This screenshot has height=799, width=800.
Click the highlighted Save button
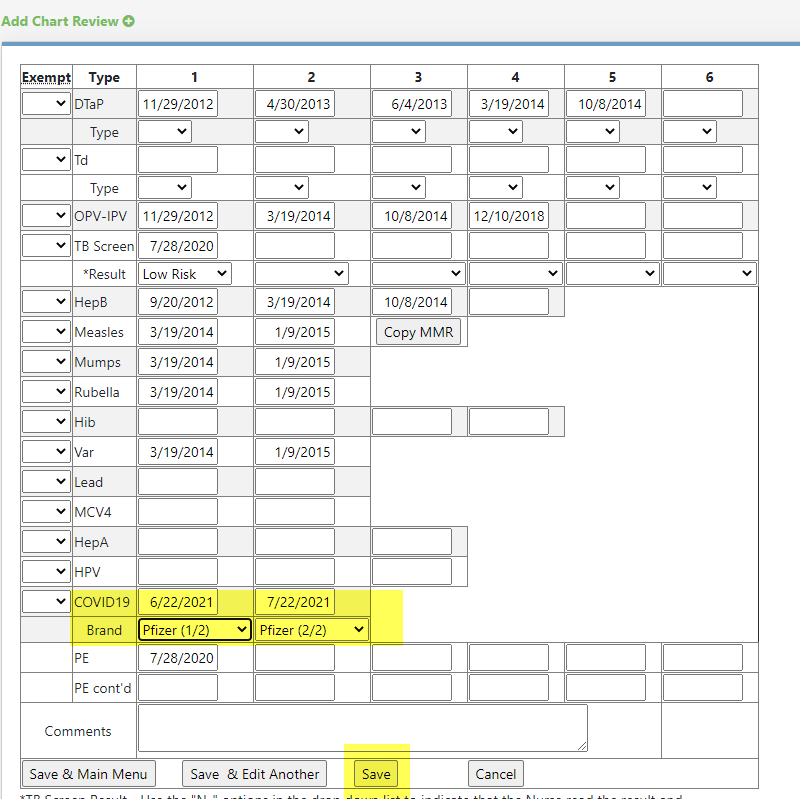pyautogui.click(x=376, y=774)
